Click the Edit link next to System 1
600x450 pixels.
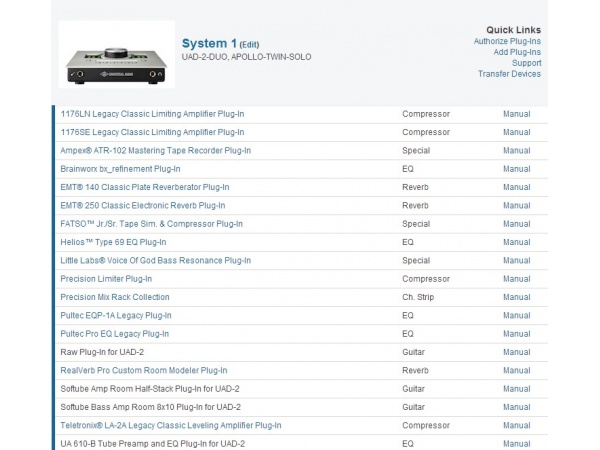[249, 45]
